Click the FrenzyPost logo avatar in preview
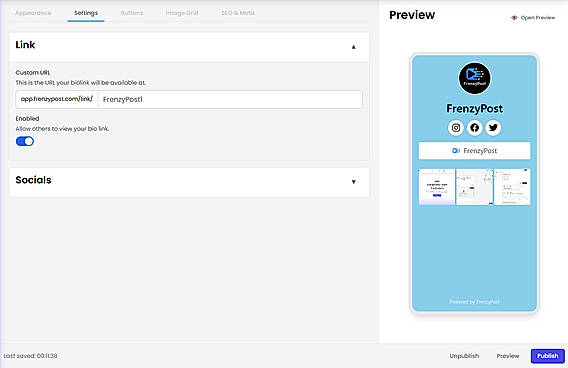568x368 pixels. (475, 78)
